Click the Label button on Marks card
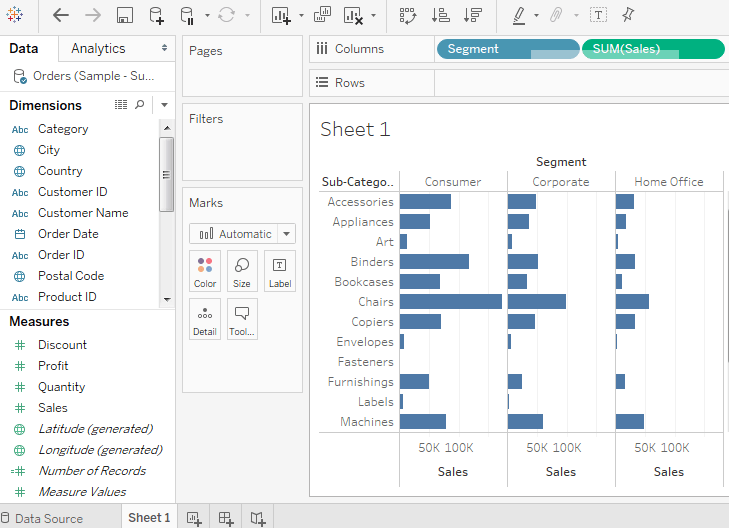The width and height of the screenshot is (729, 528). coord(280,271)
